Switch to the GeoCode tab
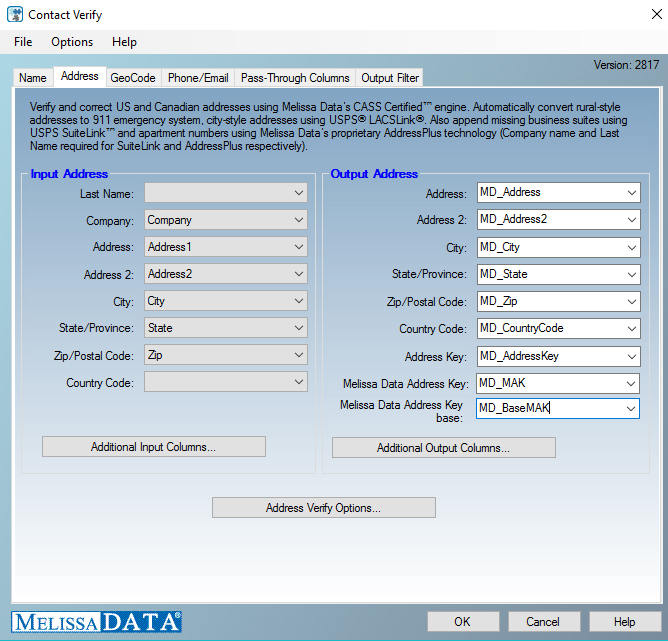The image size is (668, 641). (133, 78)
